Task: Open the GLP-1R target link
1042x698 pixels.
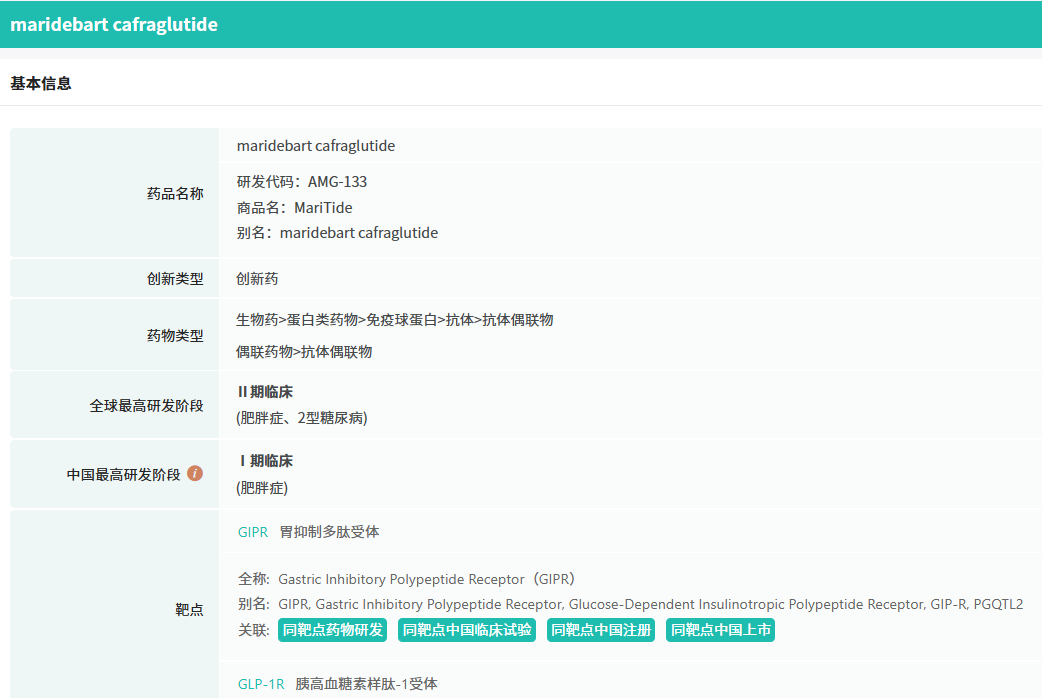Action: coord(260,684)
